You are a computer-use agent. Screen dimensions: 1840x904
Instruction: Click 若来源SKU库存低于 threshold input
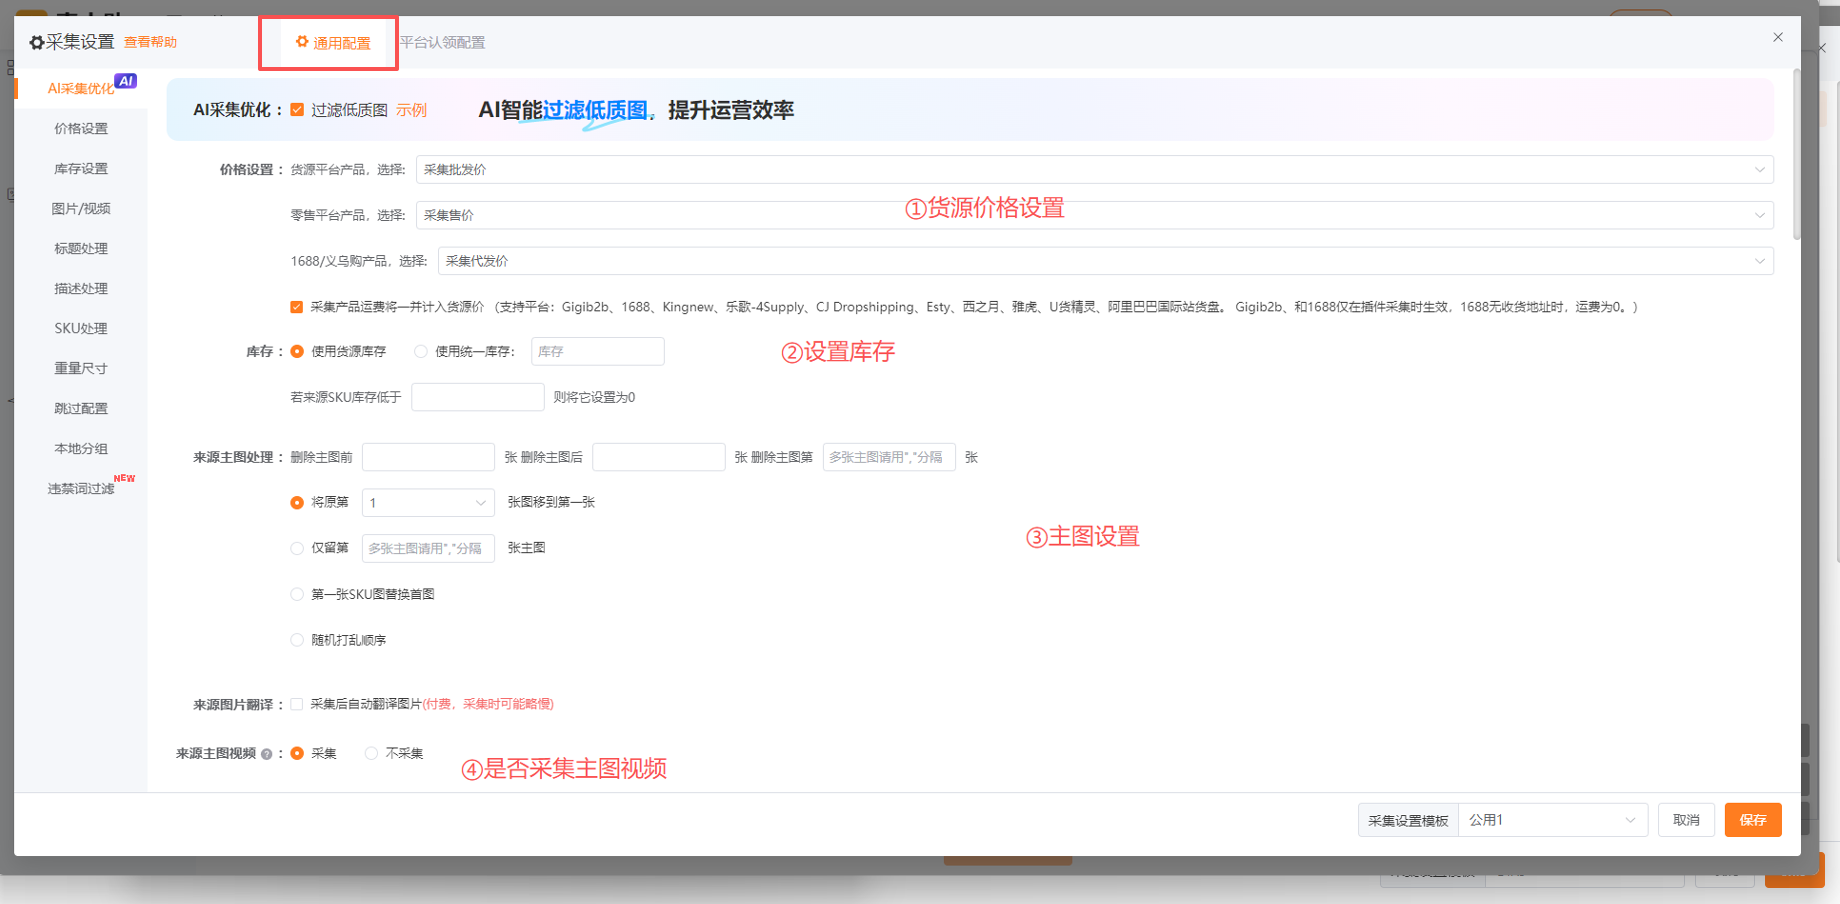click(x=478, y=397)
